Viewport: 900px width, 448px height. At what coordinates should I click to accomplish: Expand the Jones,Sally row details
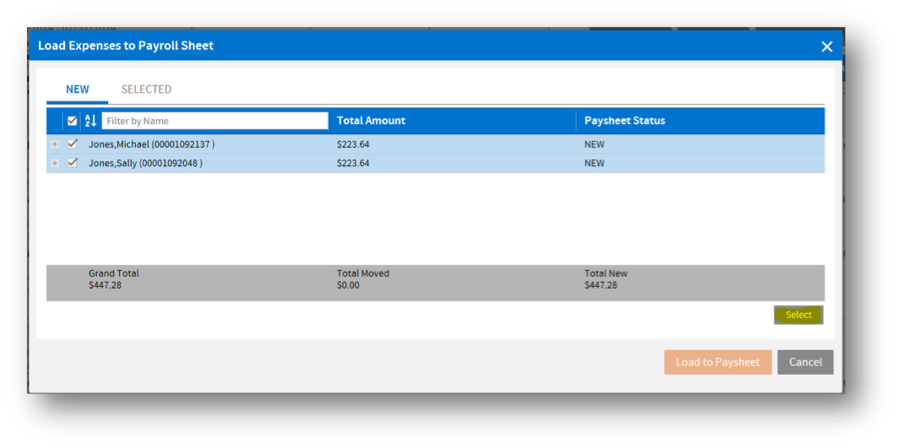point(55,163)
